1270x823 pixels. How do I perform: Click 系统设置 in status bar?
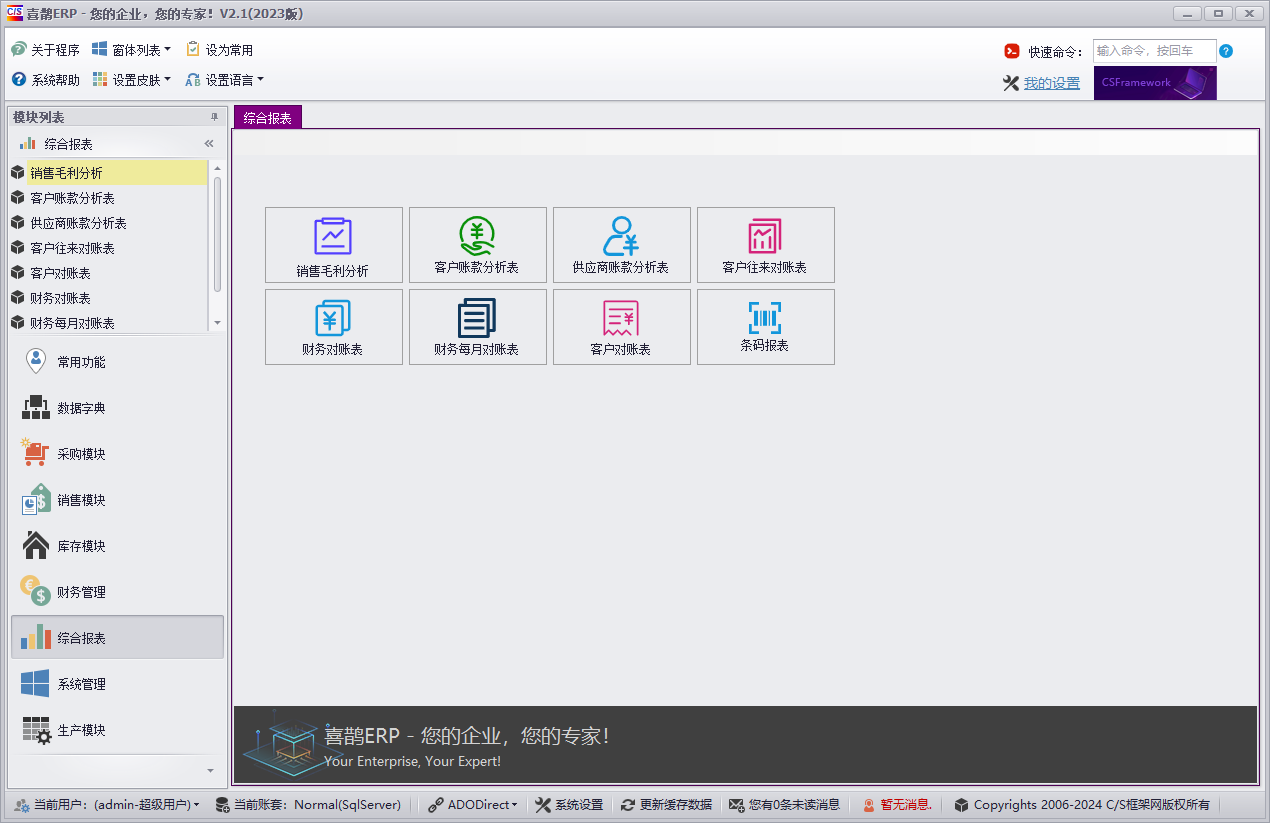(x=569, y=804)
